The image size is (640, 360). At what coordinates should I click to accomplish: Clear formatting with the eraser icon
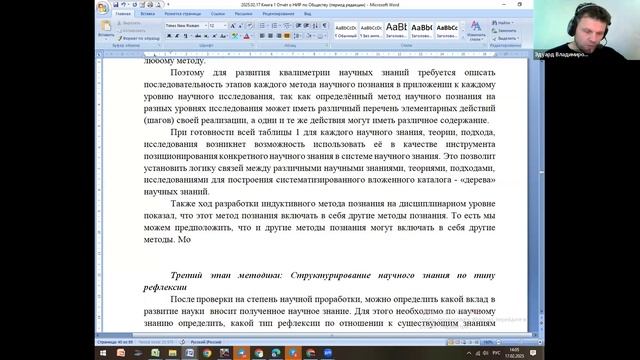250,26
